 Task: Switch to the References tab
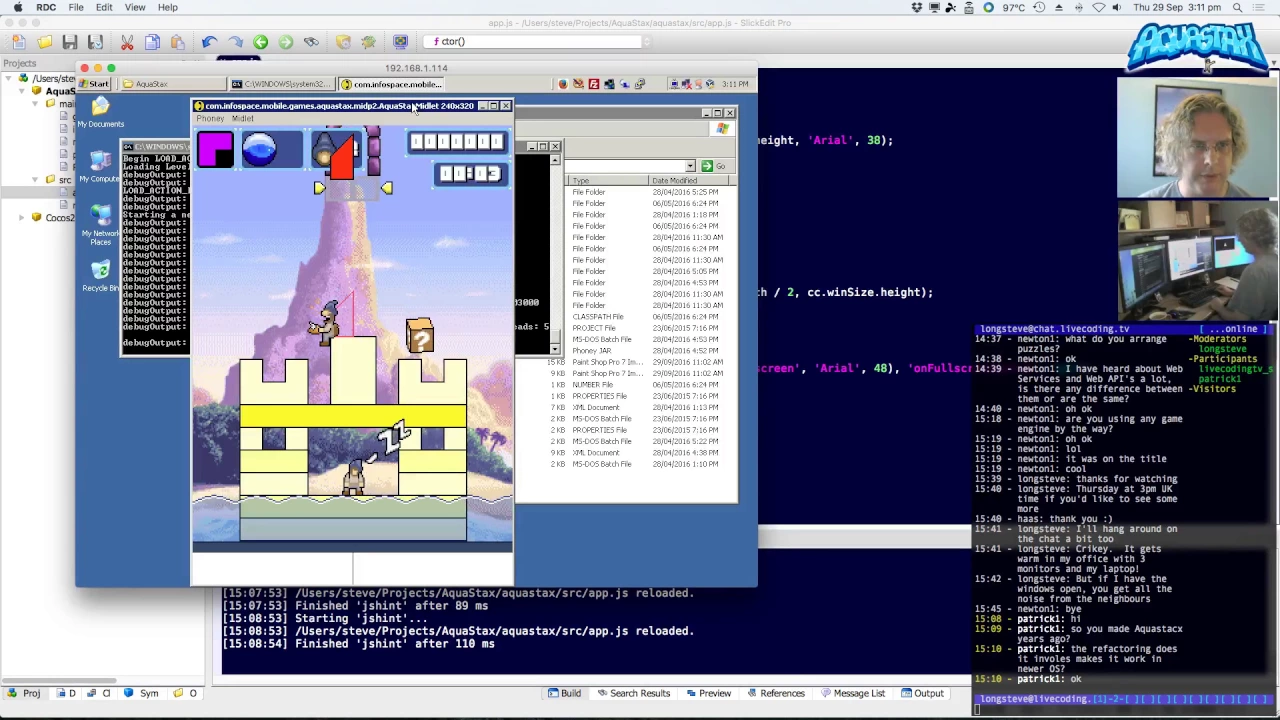tap(775, 693)
